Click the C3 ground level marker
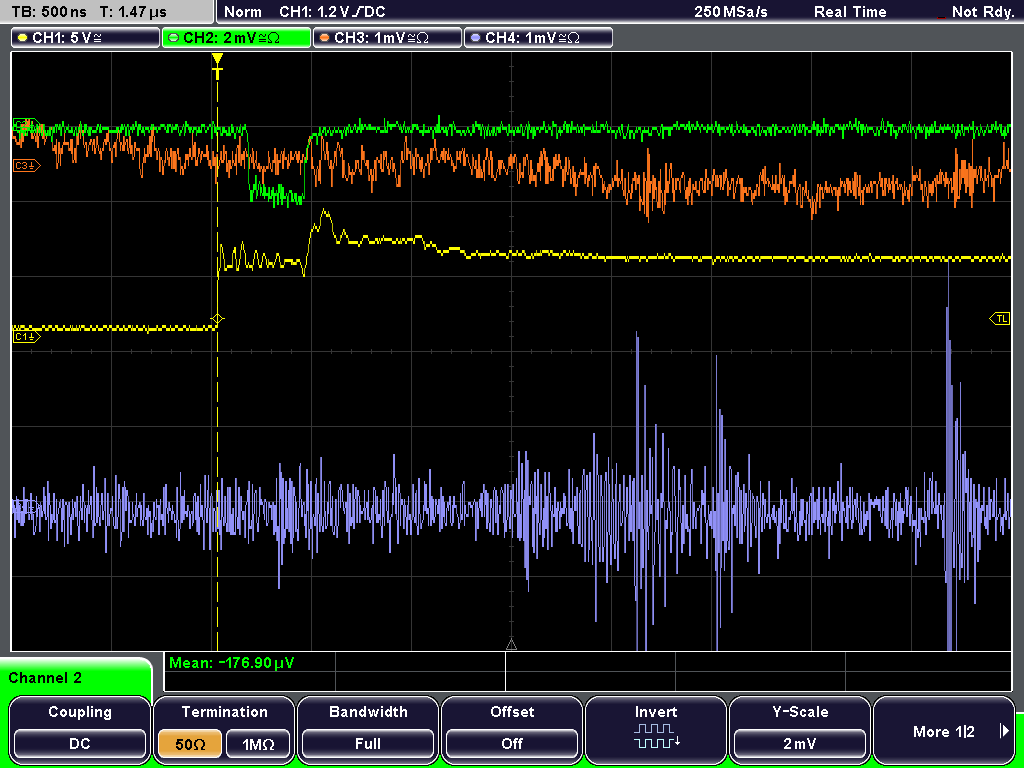 (x=26, y=166)
